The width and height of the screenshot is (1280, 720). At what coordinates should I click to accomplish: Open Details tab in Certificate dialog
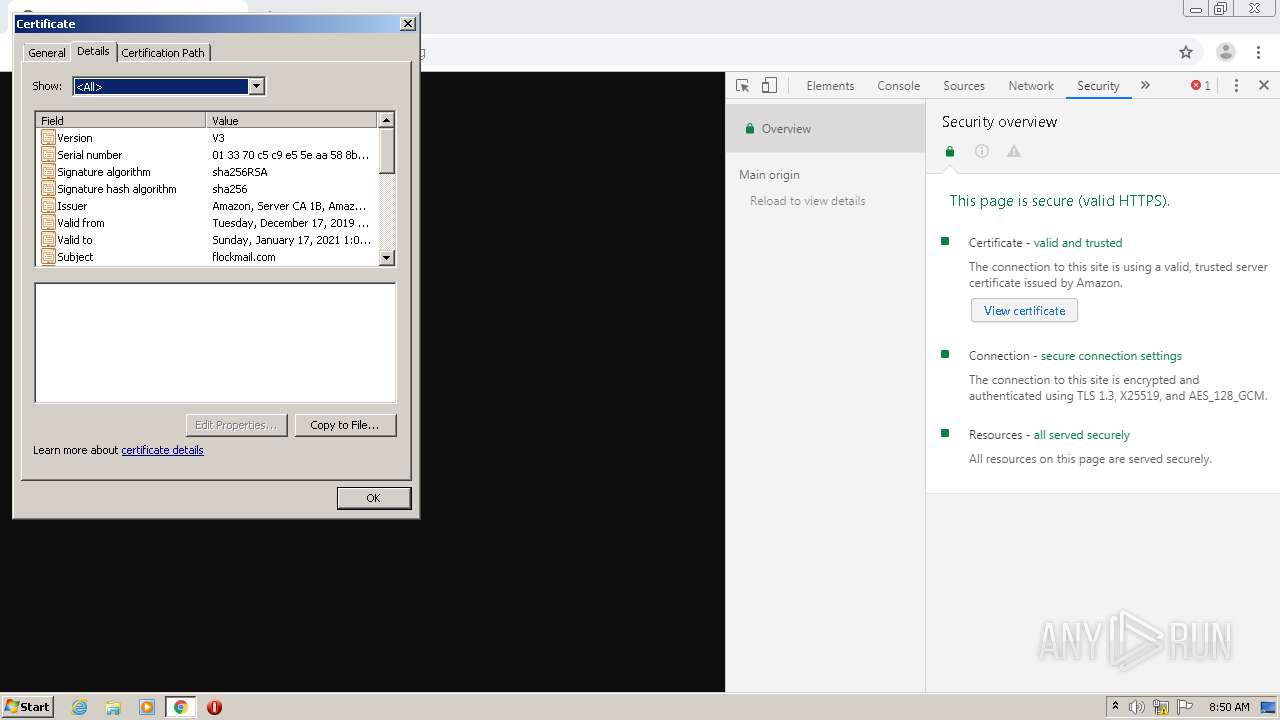93,51
